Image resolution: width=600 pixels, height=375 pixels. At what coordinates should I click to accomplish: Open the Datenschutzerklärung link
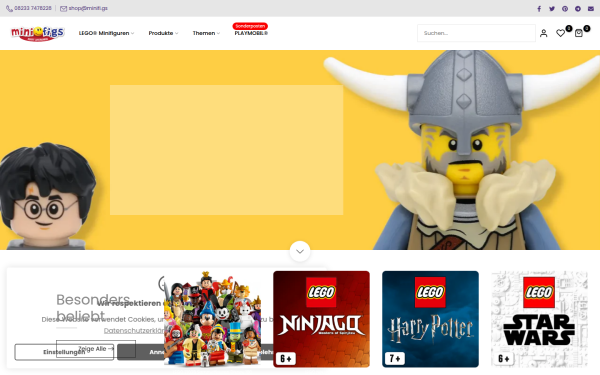(x=134, y=330)
